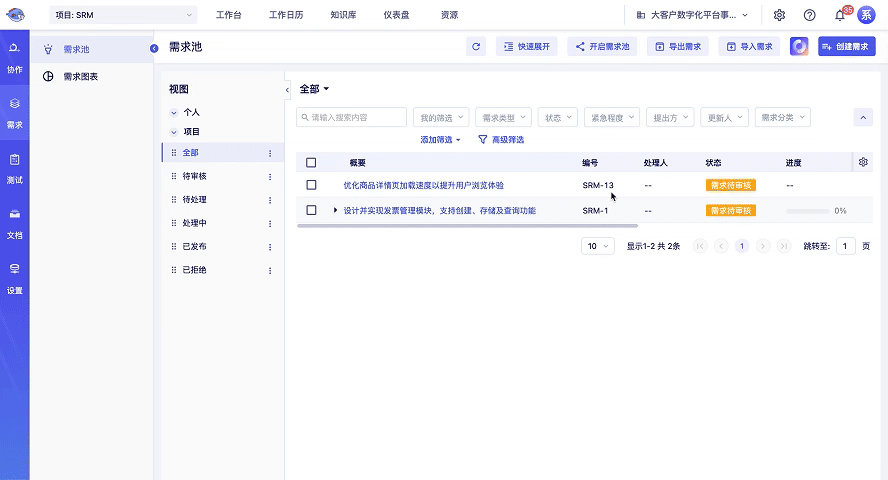Image resolution: width=888 pixels, height=480 pixels.
Task: Click the search content input field
Action: tap(352, 117)
